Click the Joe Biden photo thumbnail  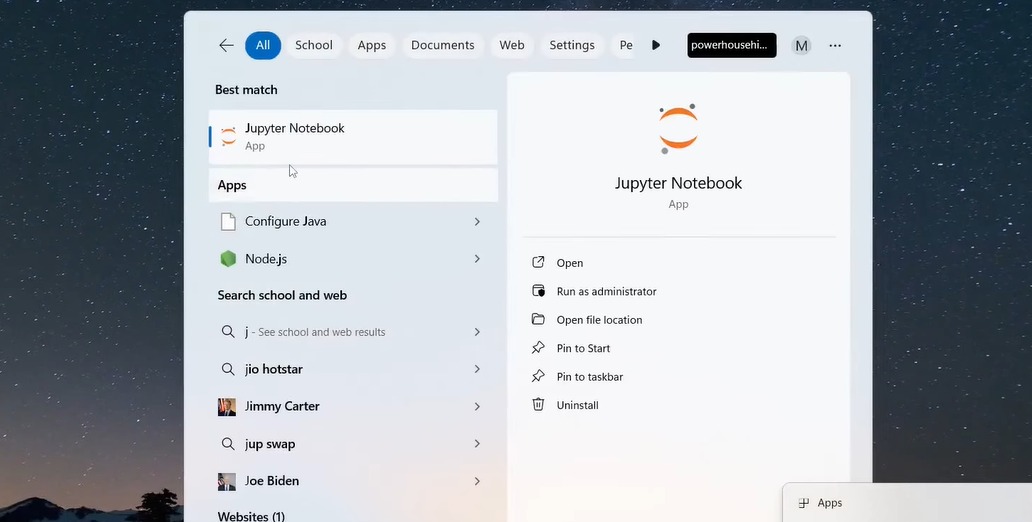(x=226, y=482)
